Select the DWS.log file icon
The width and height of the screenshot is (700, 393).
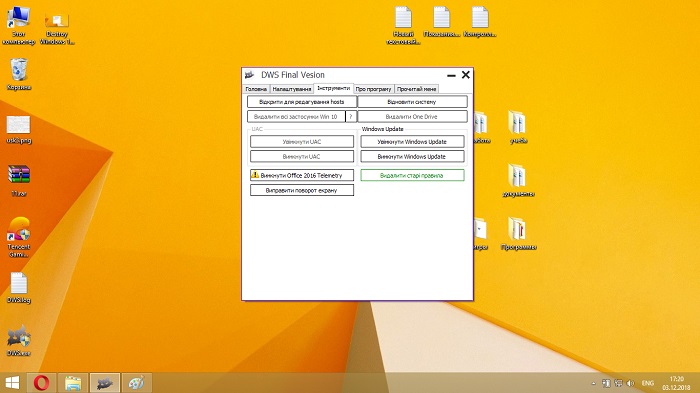click(x=19, y=288)
